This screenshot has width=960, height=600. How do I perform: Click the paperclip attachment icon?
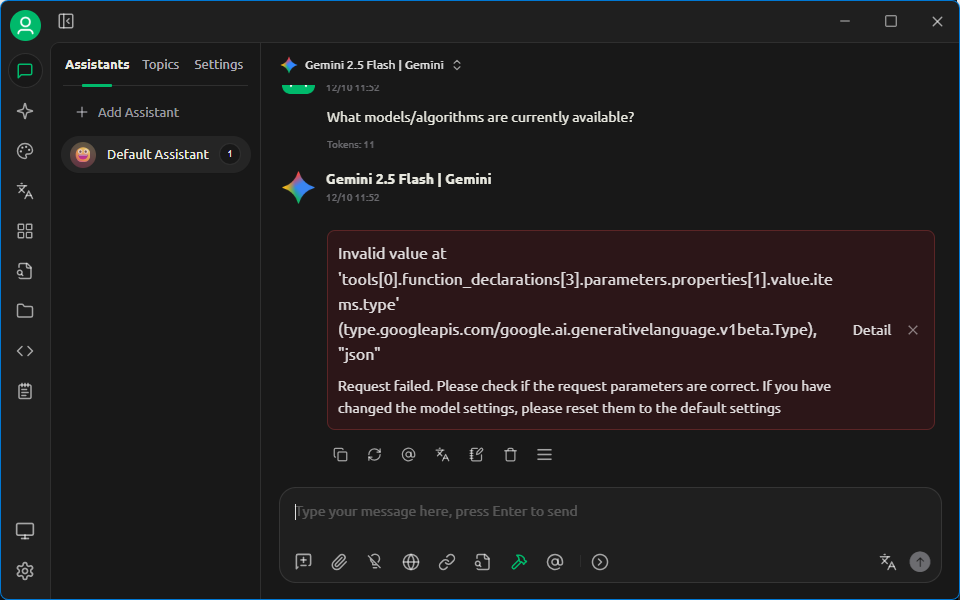tap(339, 562)
